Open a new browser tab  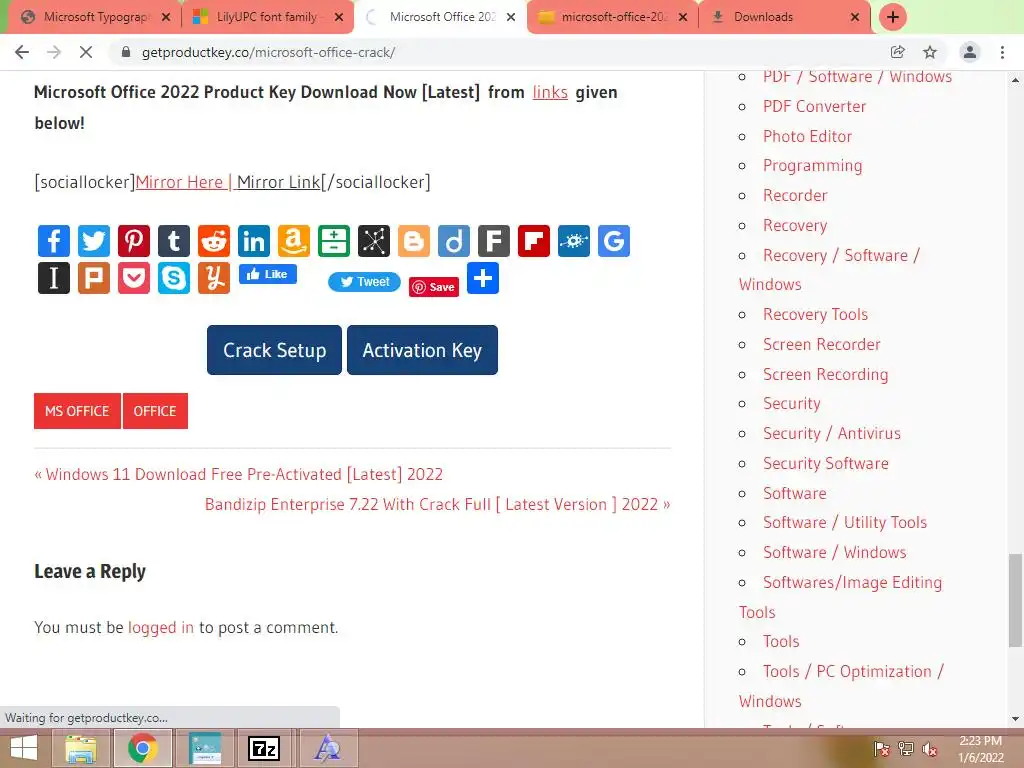[x=893, y=17]
